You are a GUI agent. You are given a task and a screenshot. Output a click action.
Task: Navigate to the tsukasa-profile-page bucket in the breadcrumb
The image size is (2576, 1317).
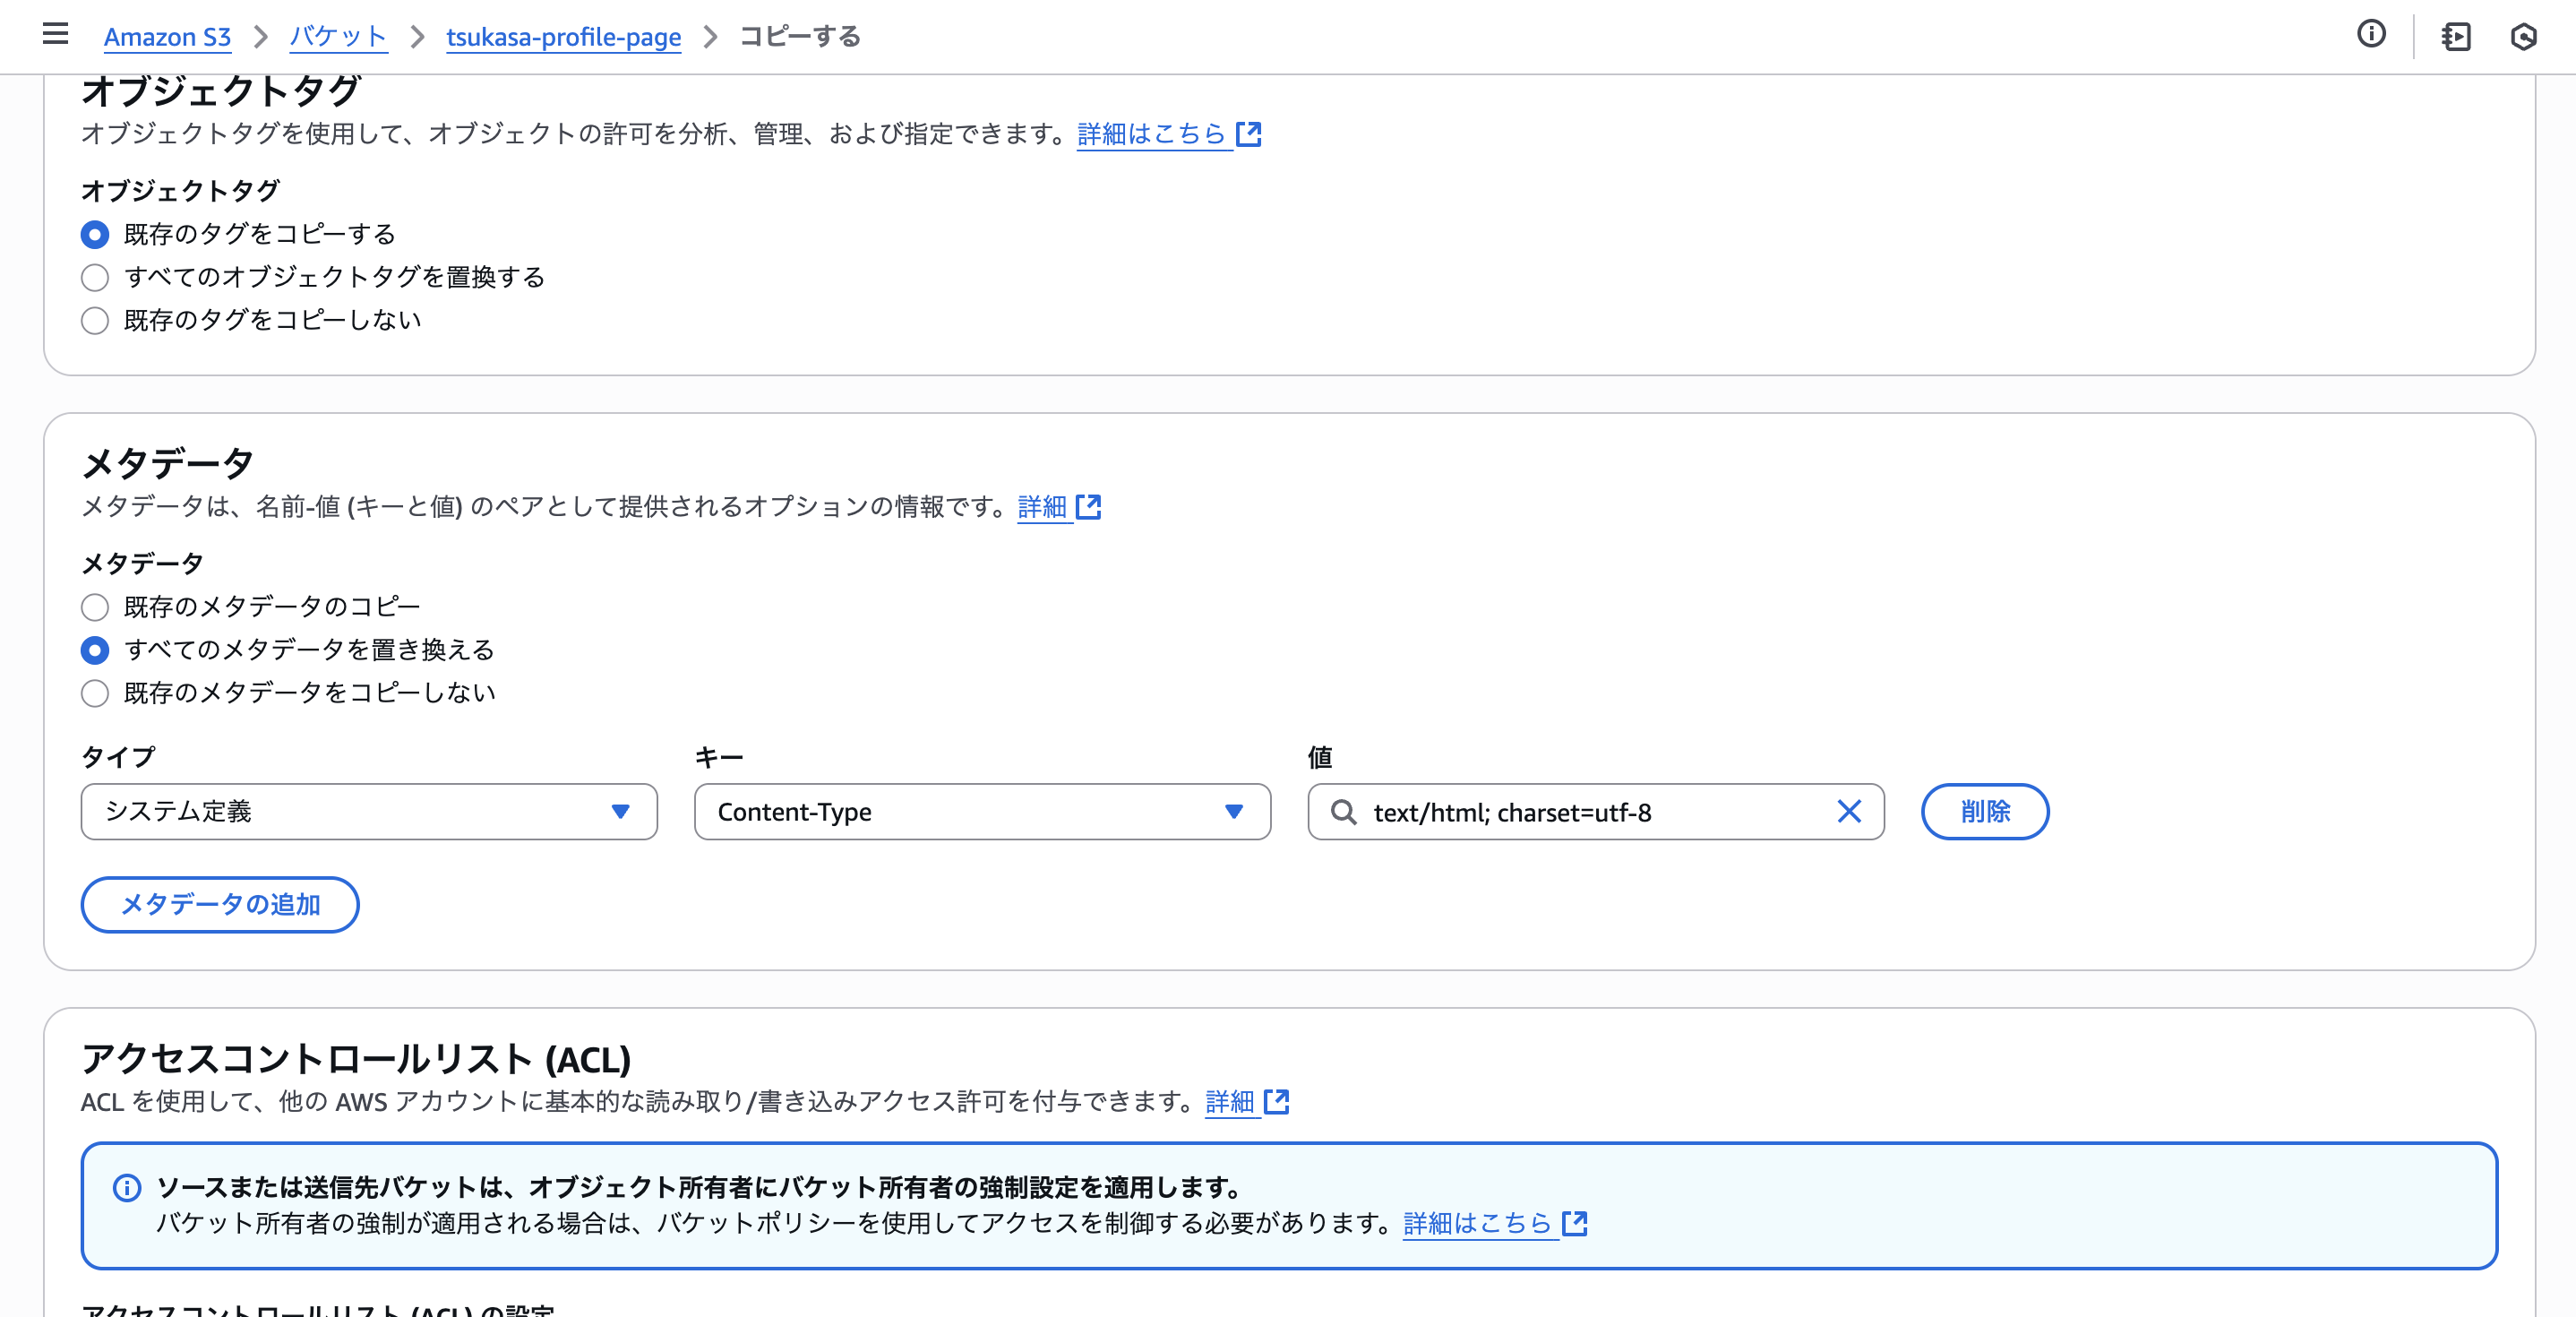click(x=563, y=37)
